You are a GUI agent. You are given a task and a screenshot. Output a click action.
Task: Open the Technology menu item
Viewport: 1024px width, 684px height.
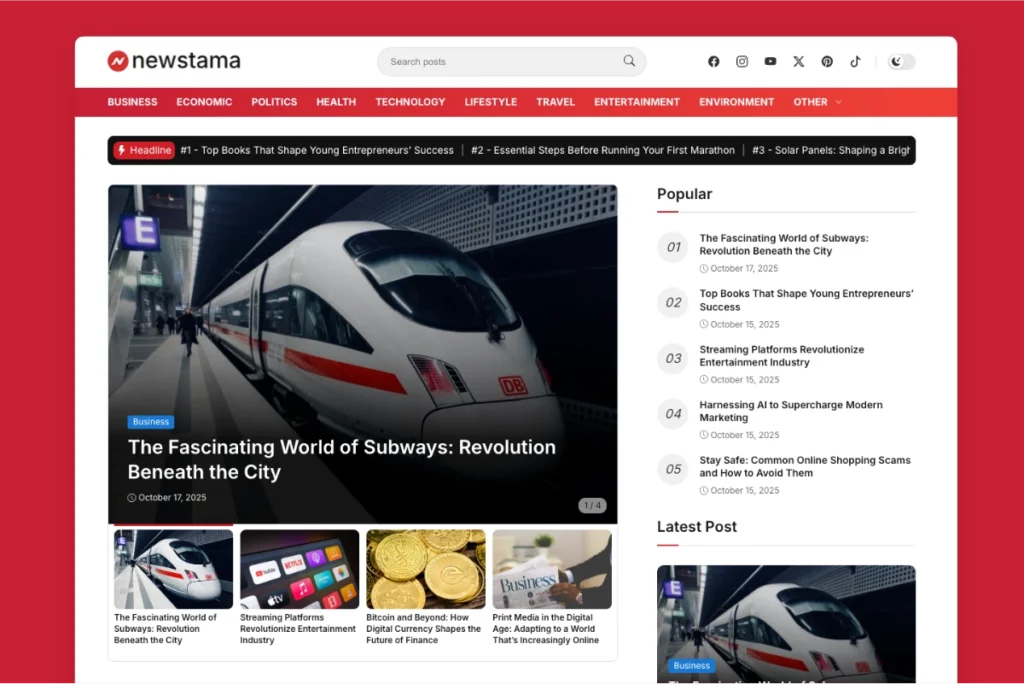tap(410, 102)
